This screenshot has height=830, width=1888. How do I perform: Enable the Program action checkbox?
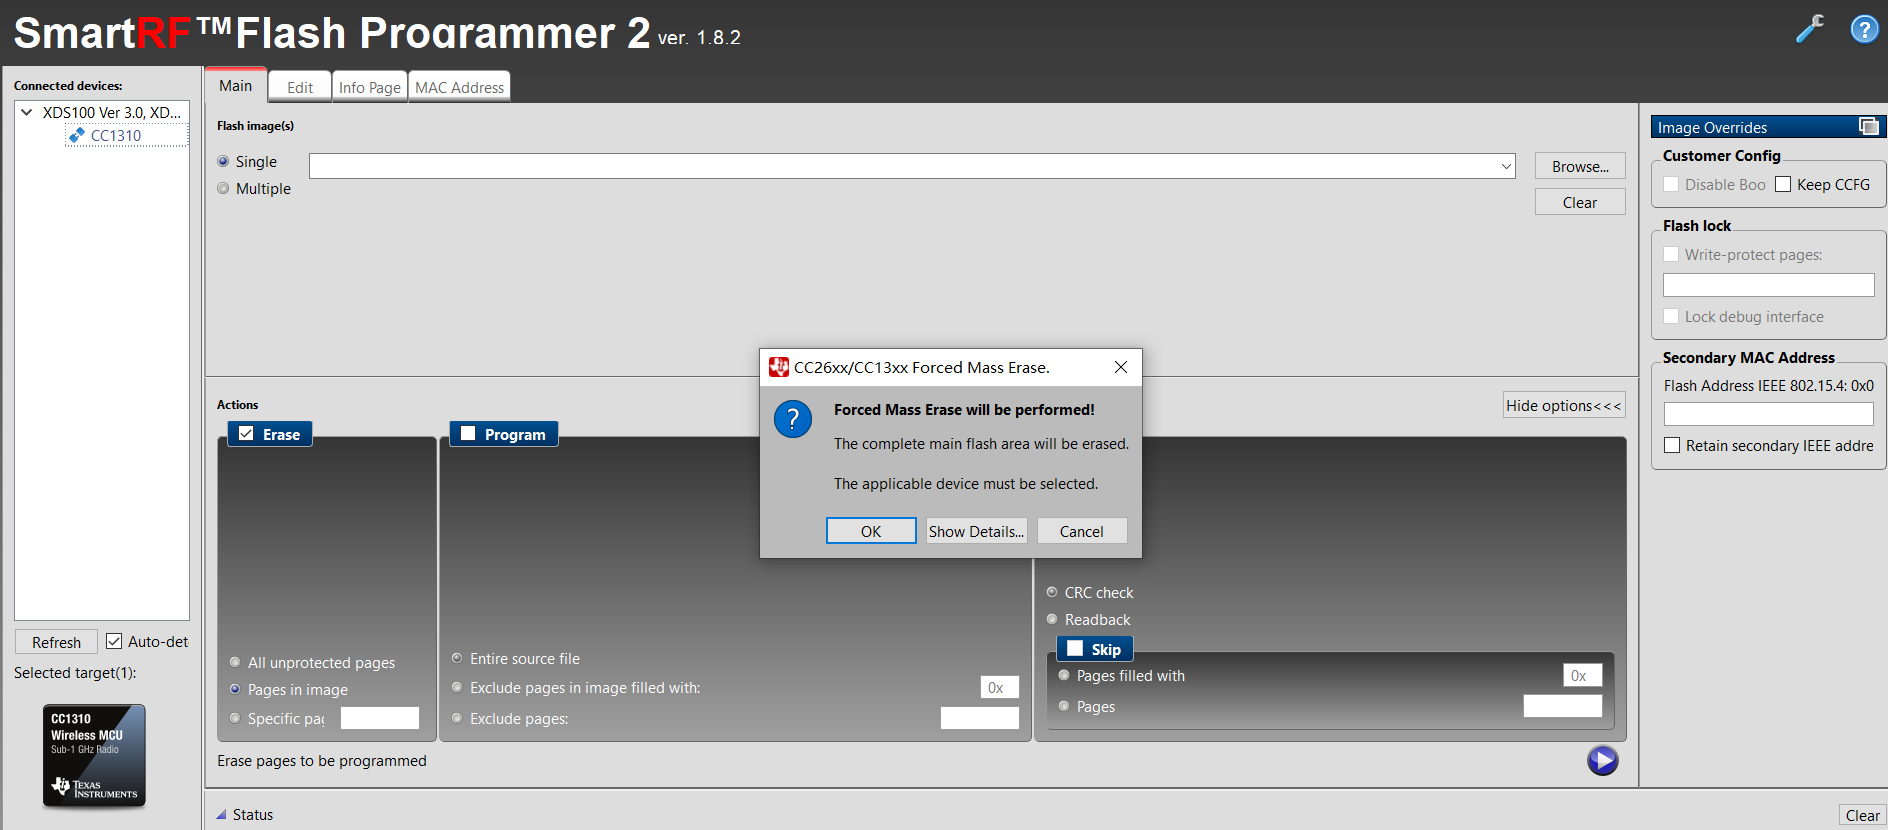[x=468, y=434]
